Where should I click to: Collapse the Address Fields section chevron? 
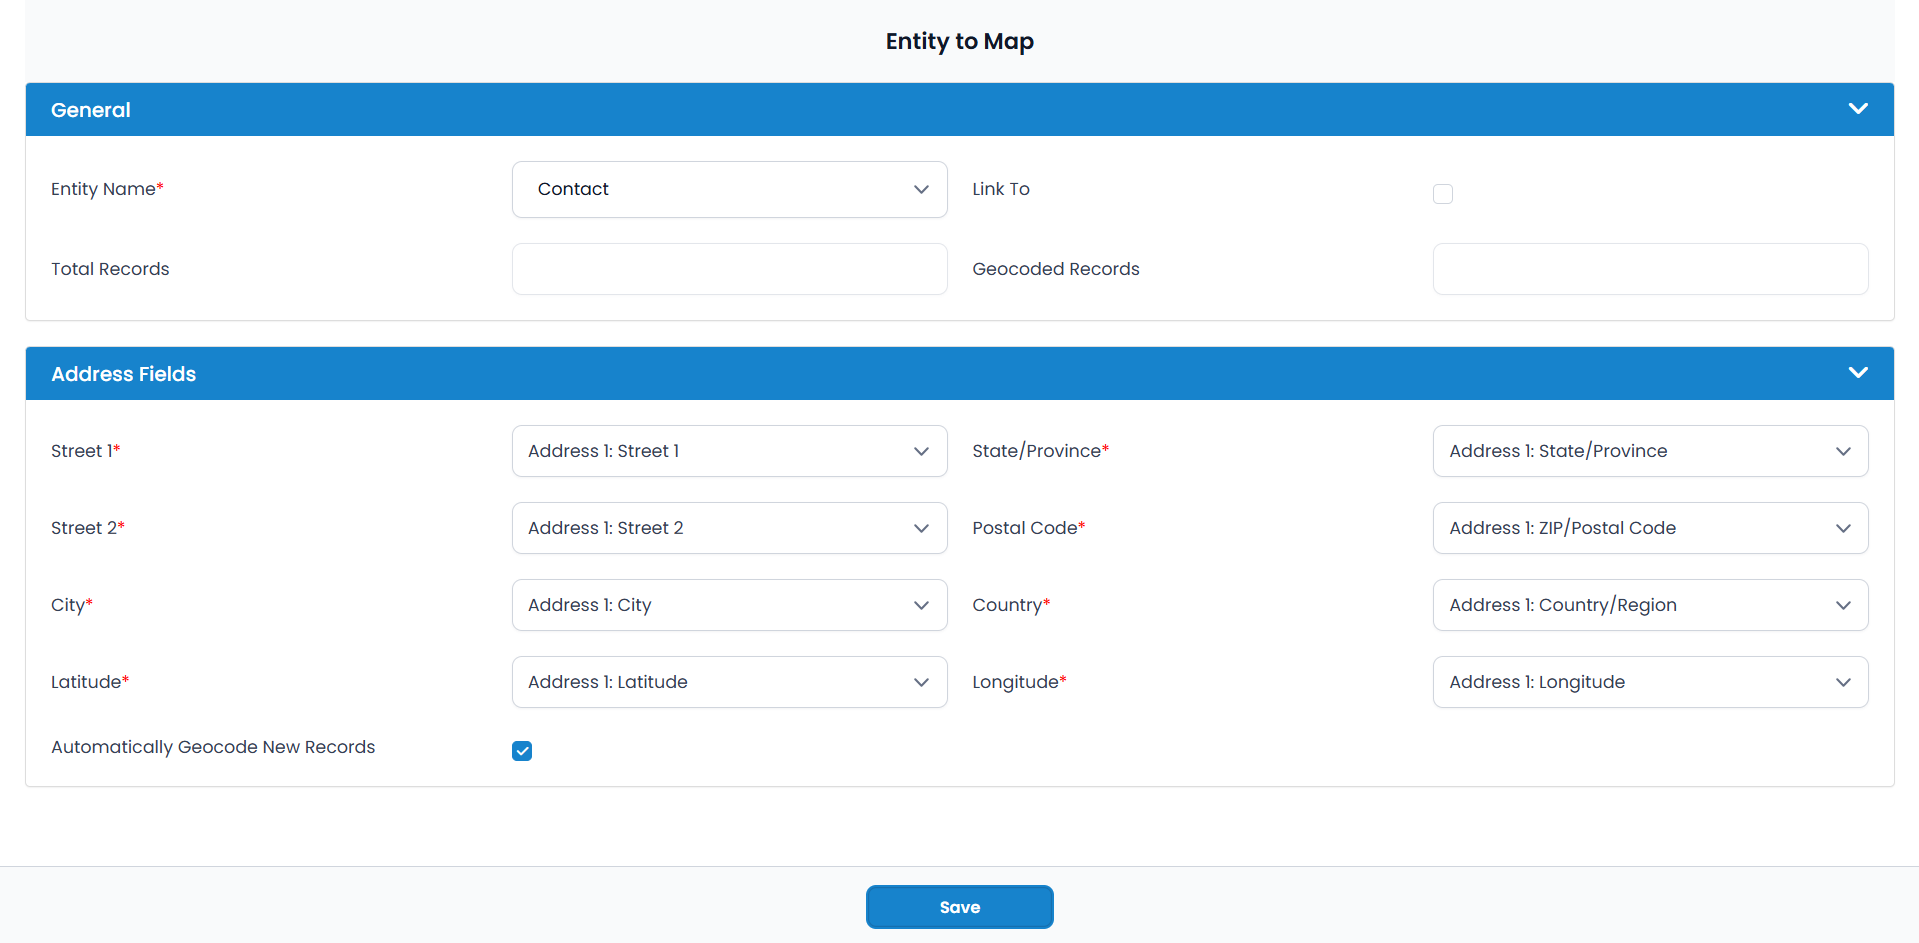(1857, 373)
